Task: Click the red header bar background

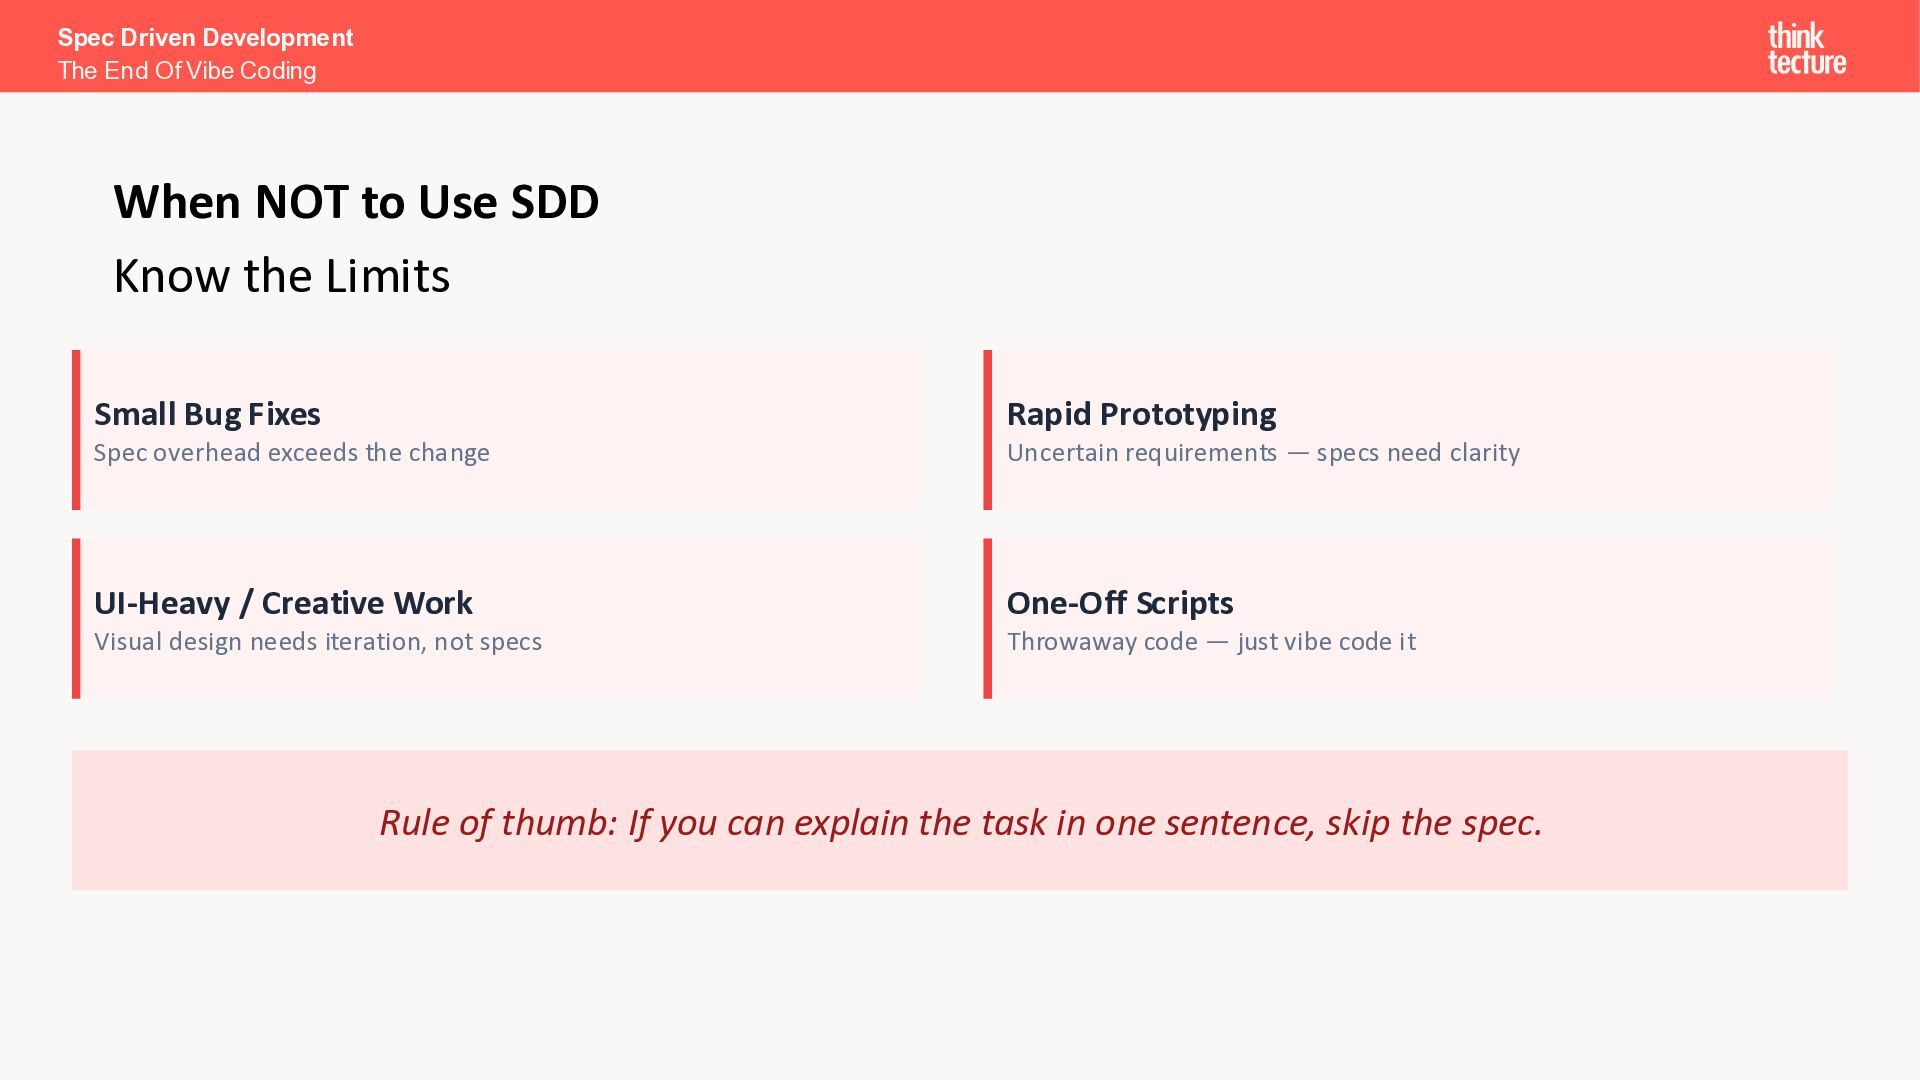Action: click(1000, 46)
